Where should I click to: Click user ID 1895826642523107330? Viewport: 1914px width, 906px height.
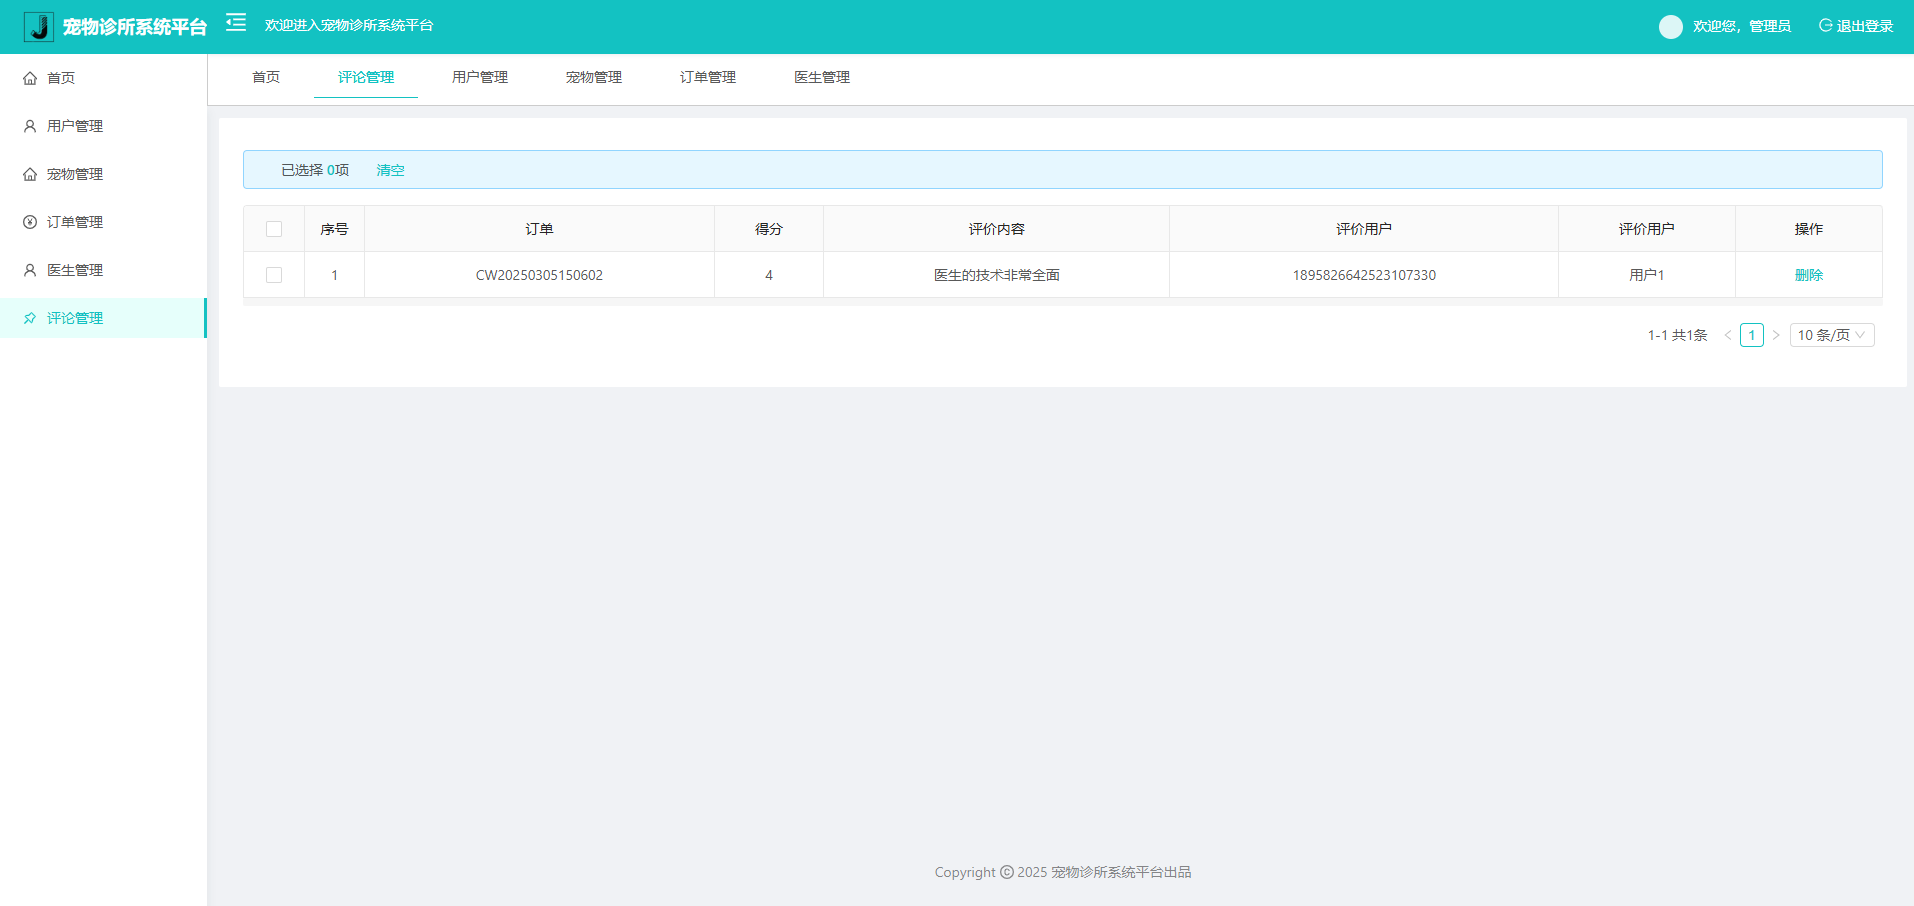pos(1364,275)
